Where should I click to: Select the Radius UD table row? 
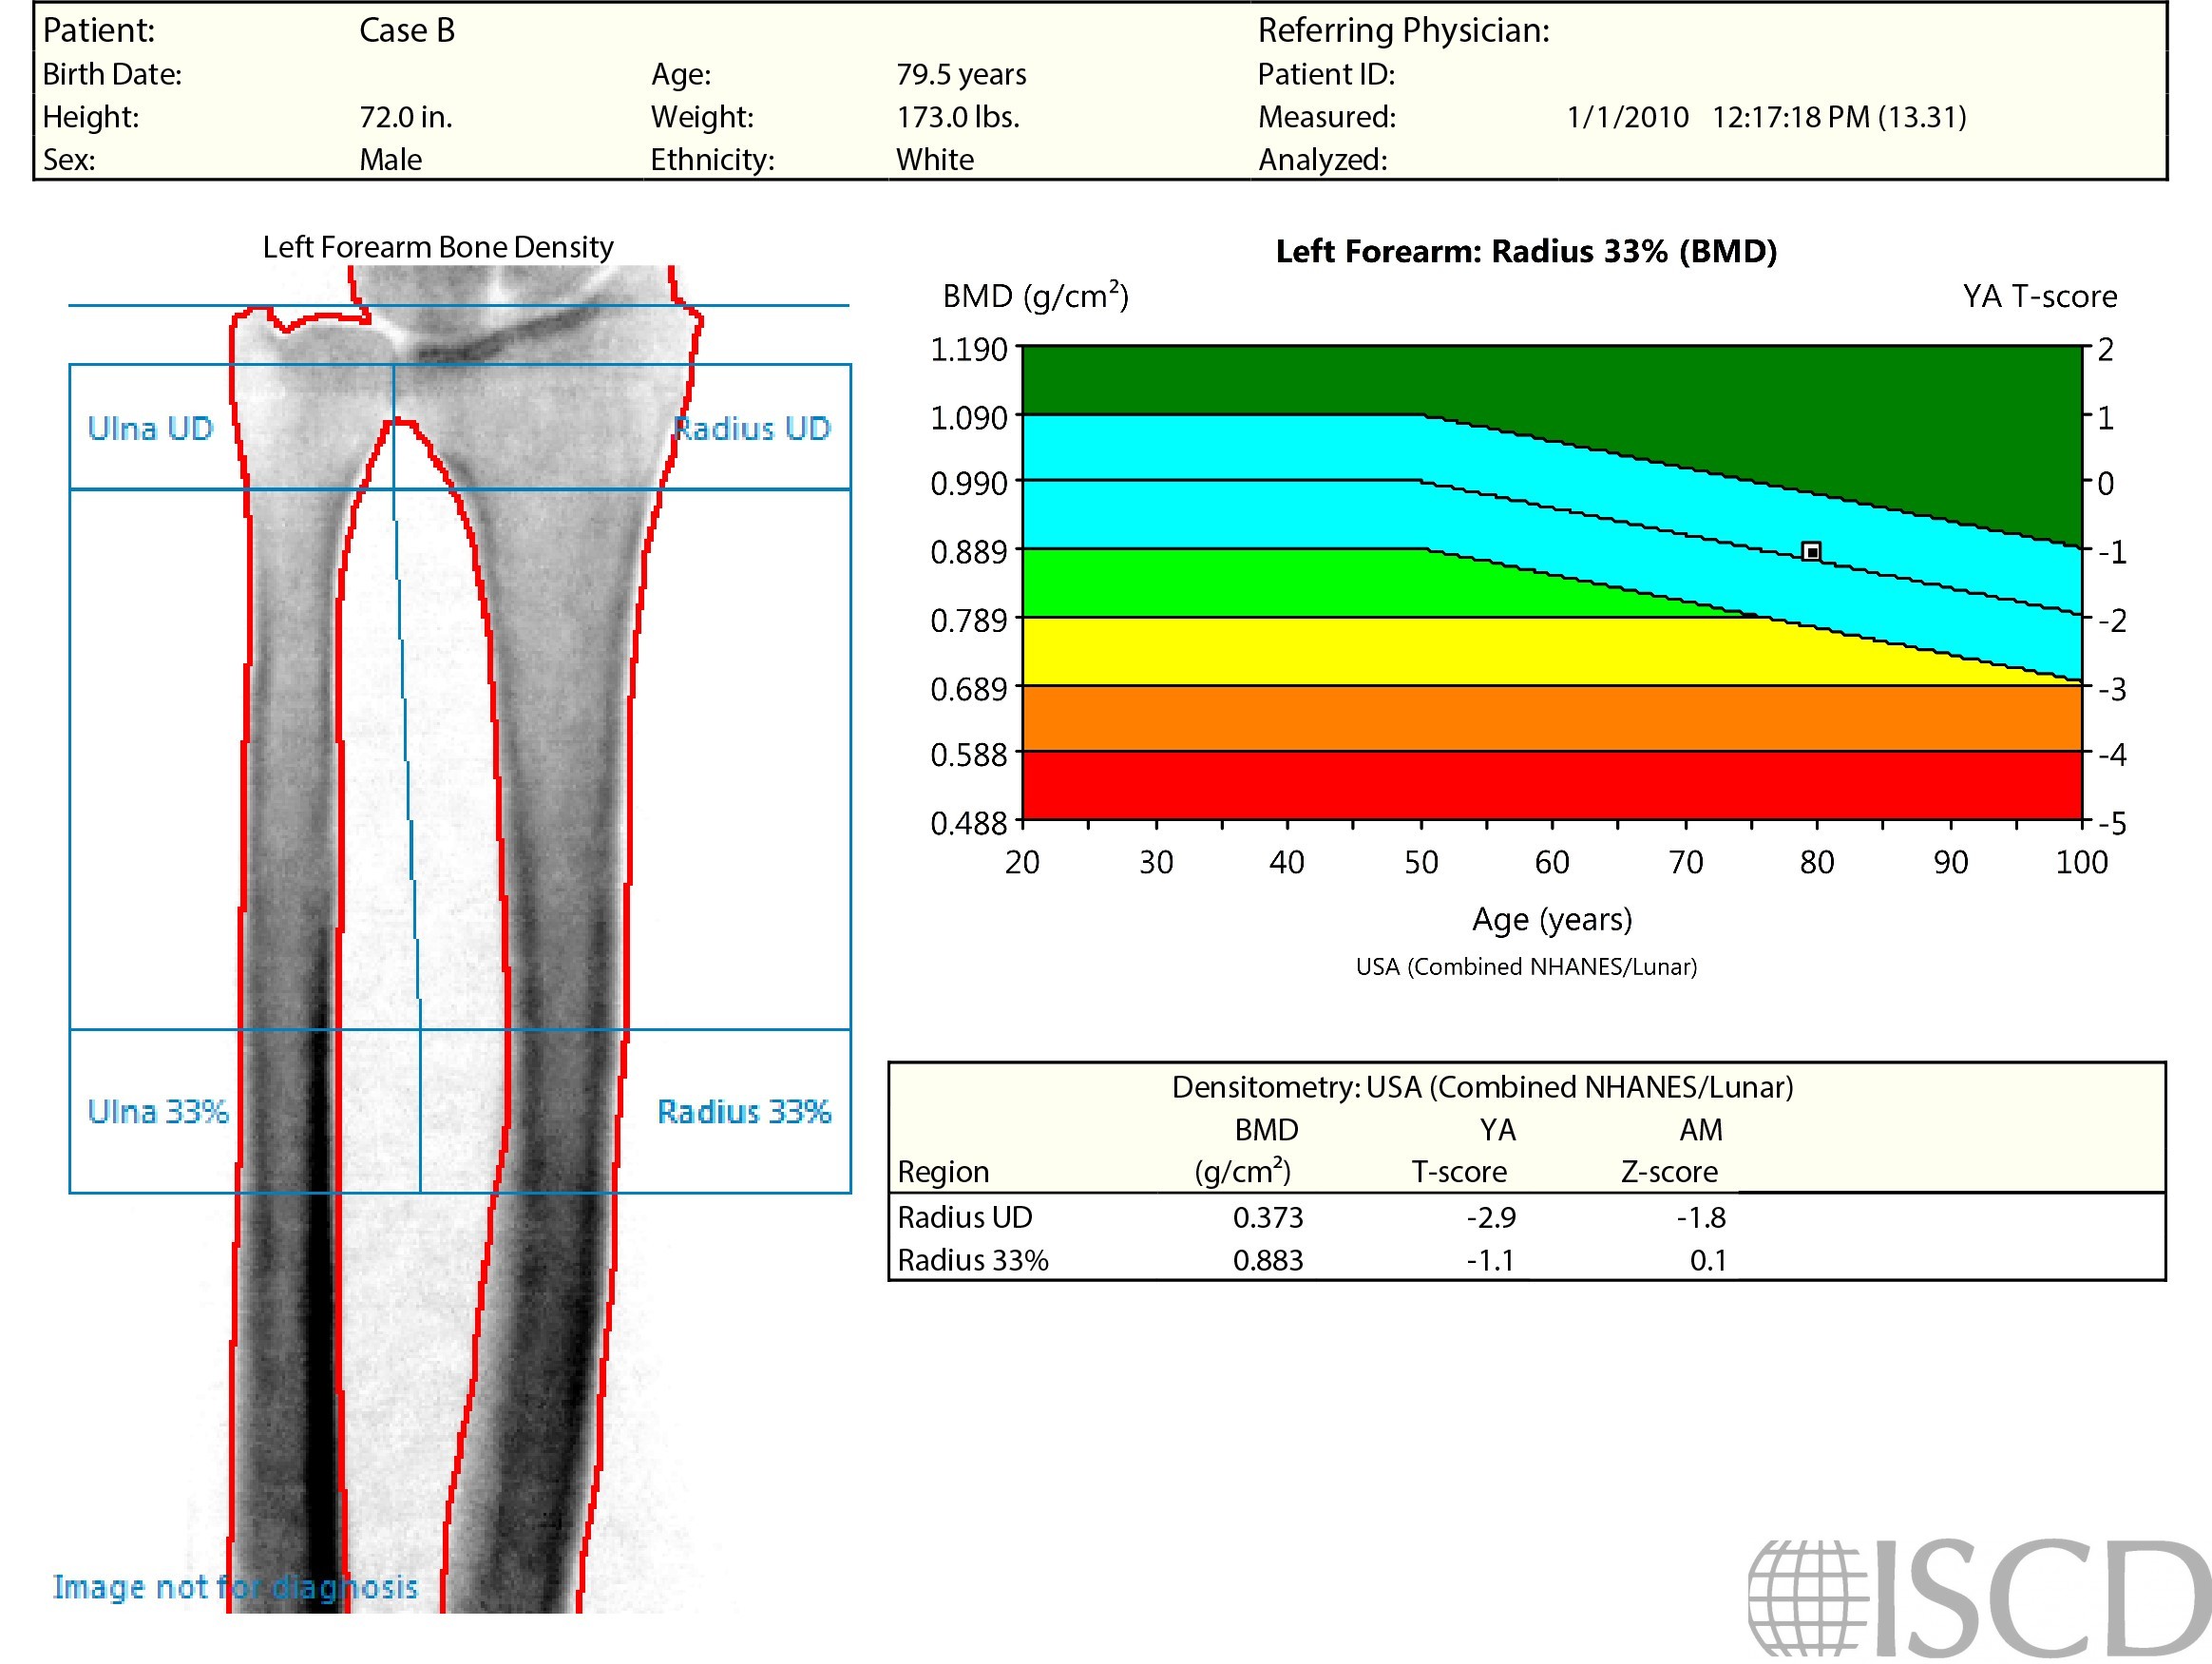[965, 1218]
